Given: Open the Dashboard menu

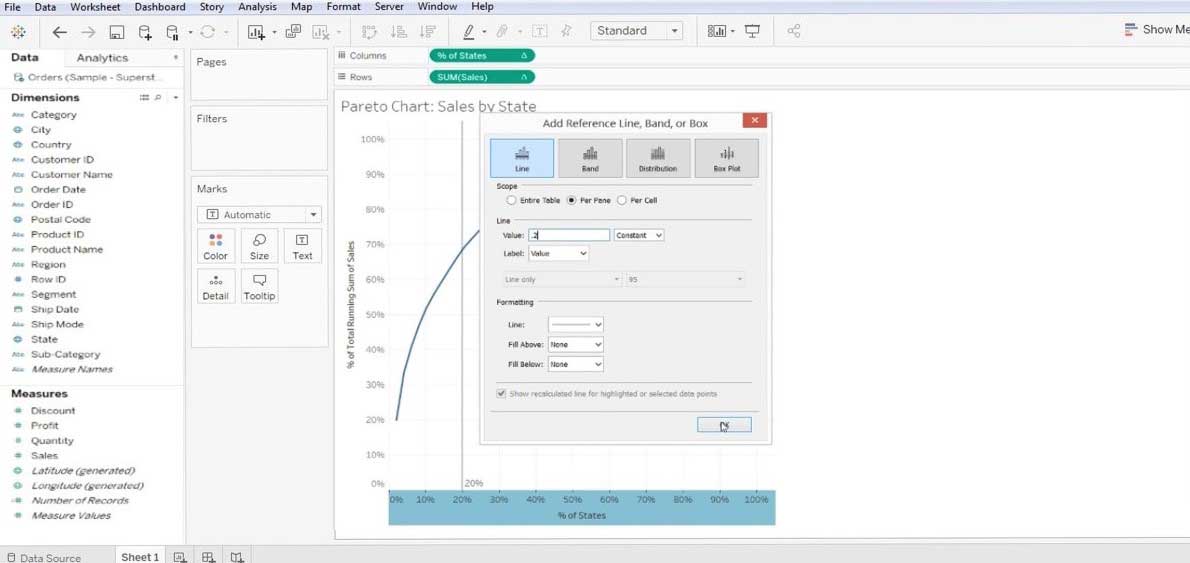Looking at the screenshot, I should pos(159,7).
